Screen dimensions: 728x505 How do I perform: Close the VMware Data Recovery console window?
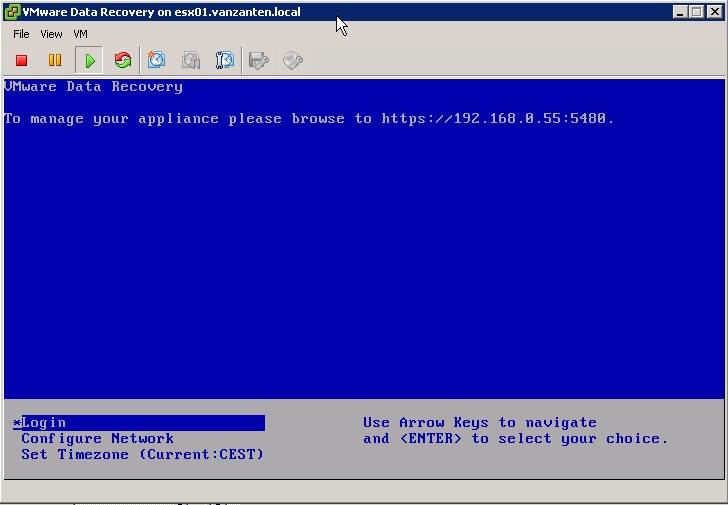pos(713,12)
